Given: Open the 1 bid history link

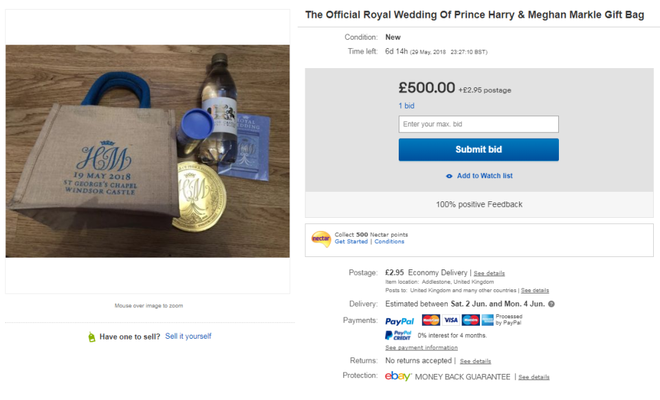Looking at the screenshot, I should pos(407,106).
